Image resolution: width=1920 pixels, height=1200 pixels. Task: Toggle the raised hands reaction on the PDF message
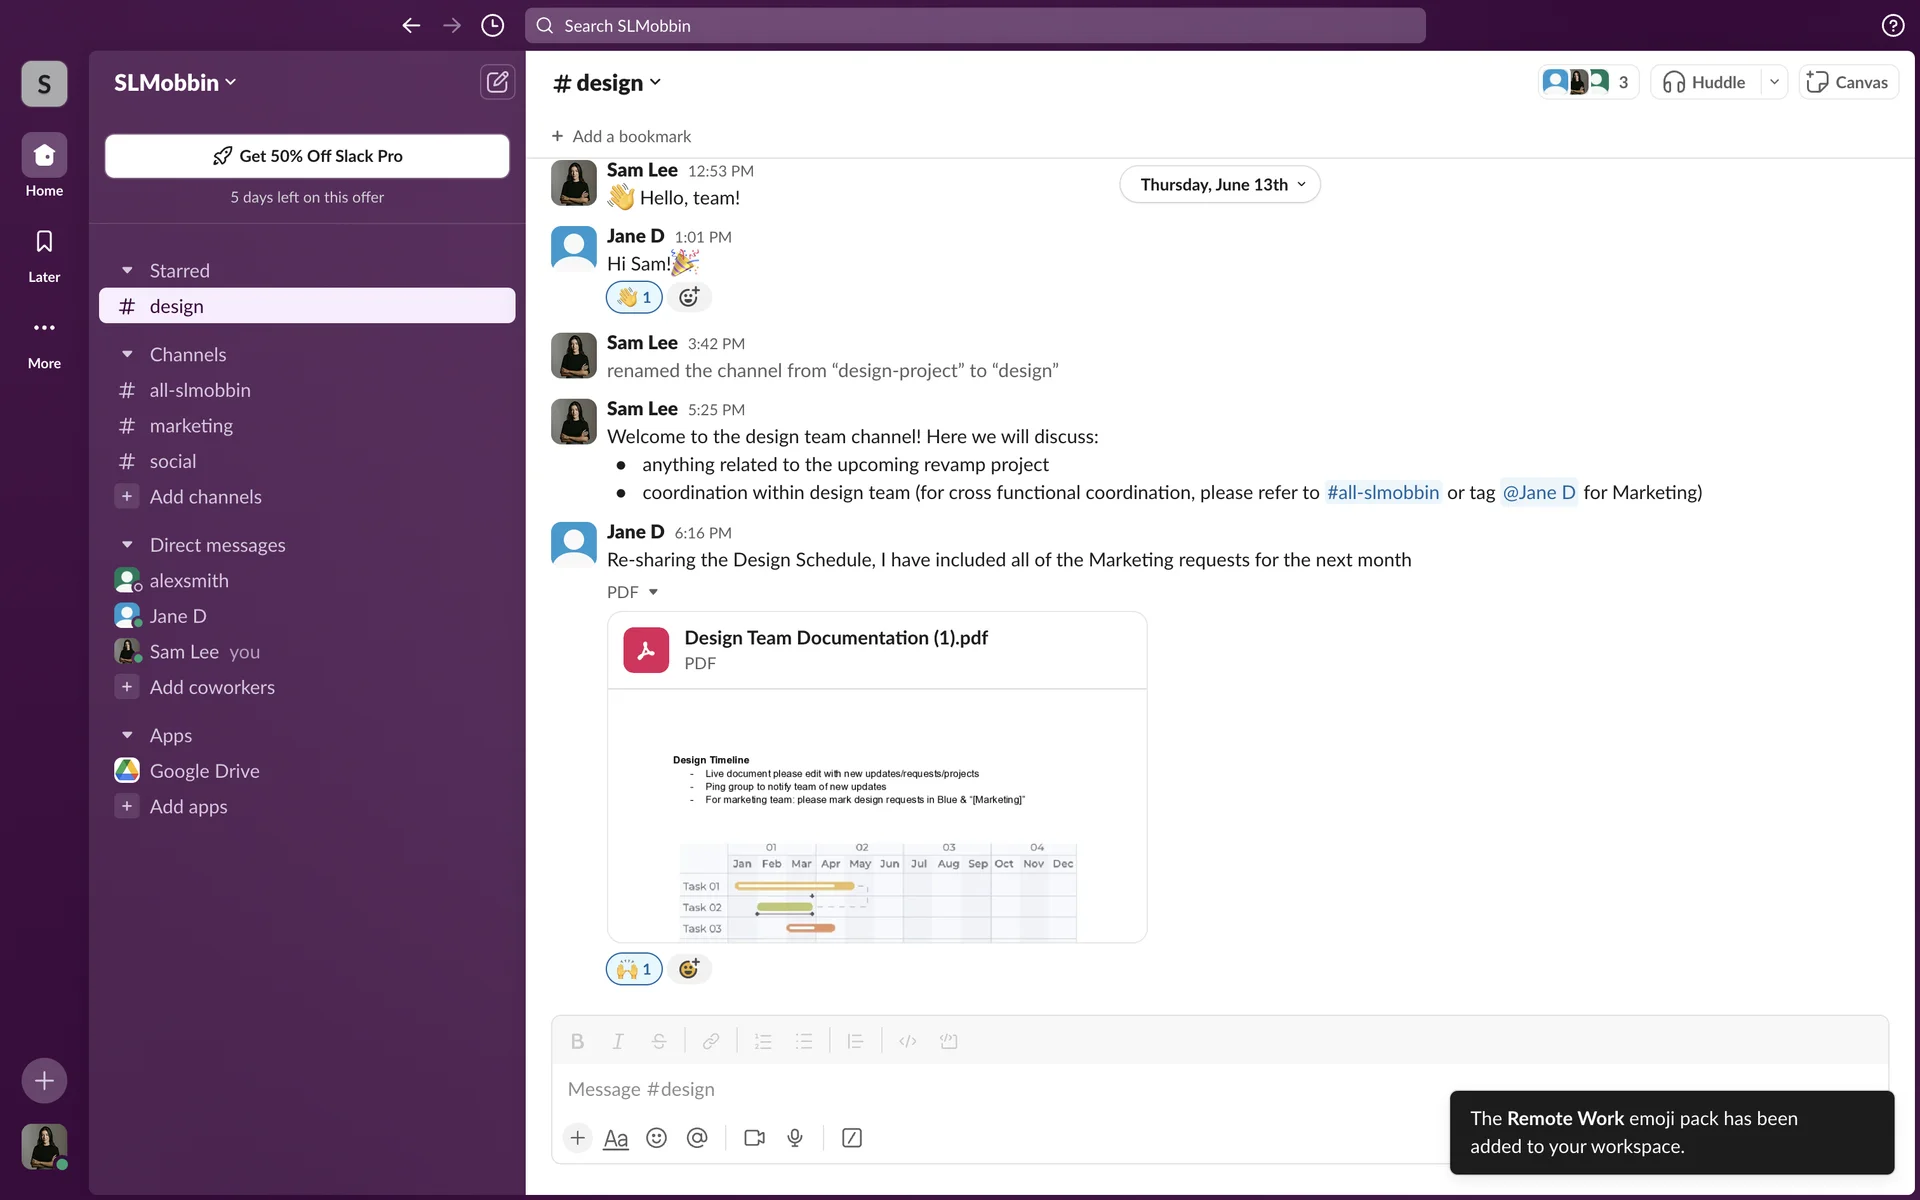(634, 969)
